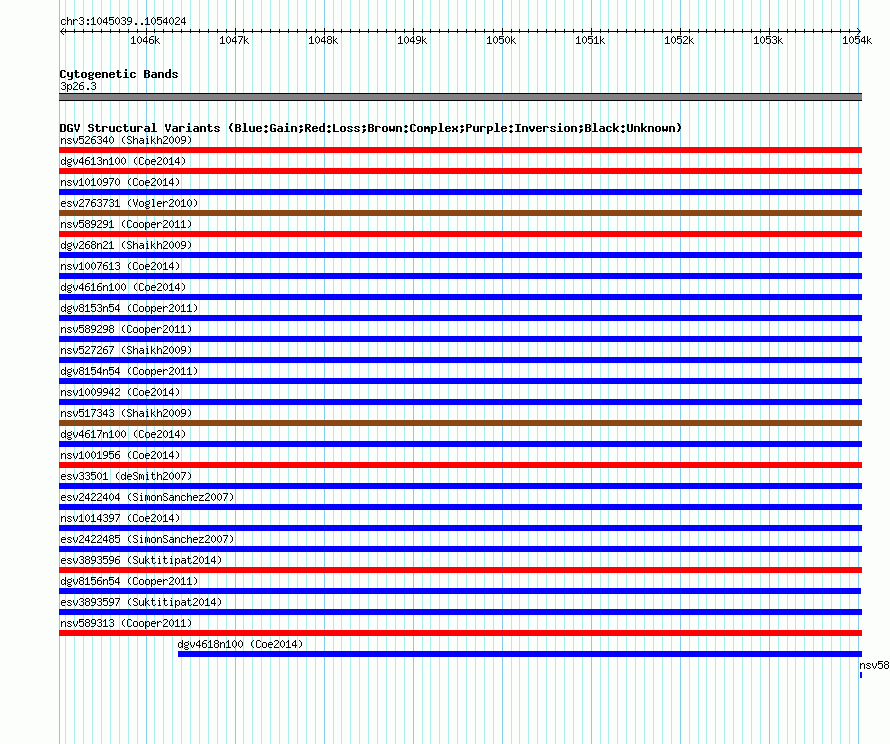Click the Cytogenetic Bands track title
This screenshot has height=744, width=890.
[119, 74]
